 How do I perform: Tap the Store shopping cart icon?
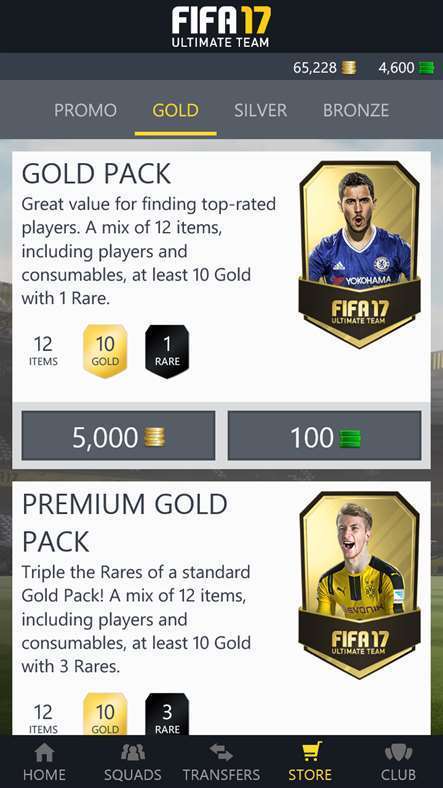coord(311,752)
